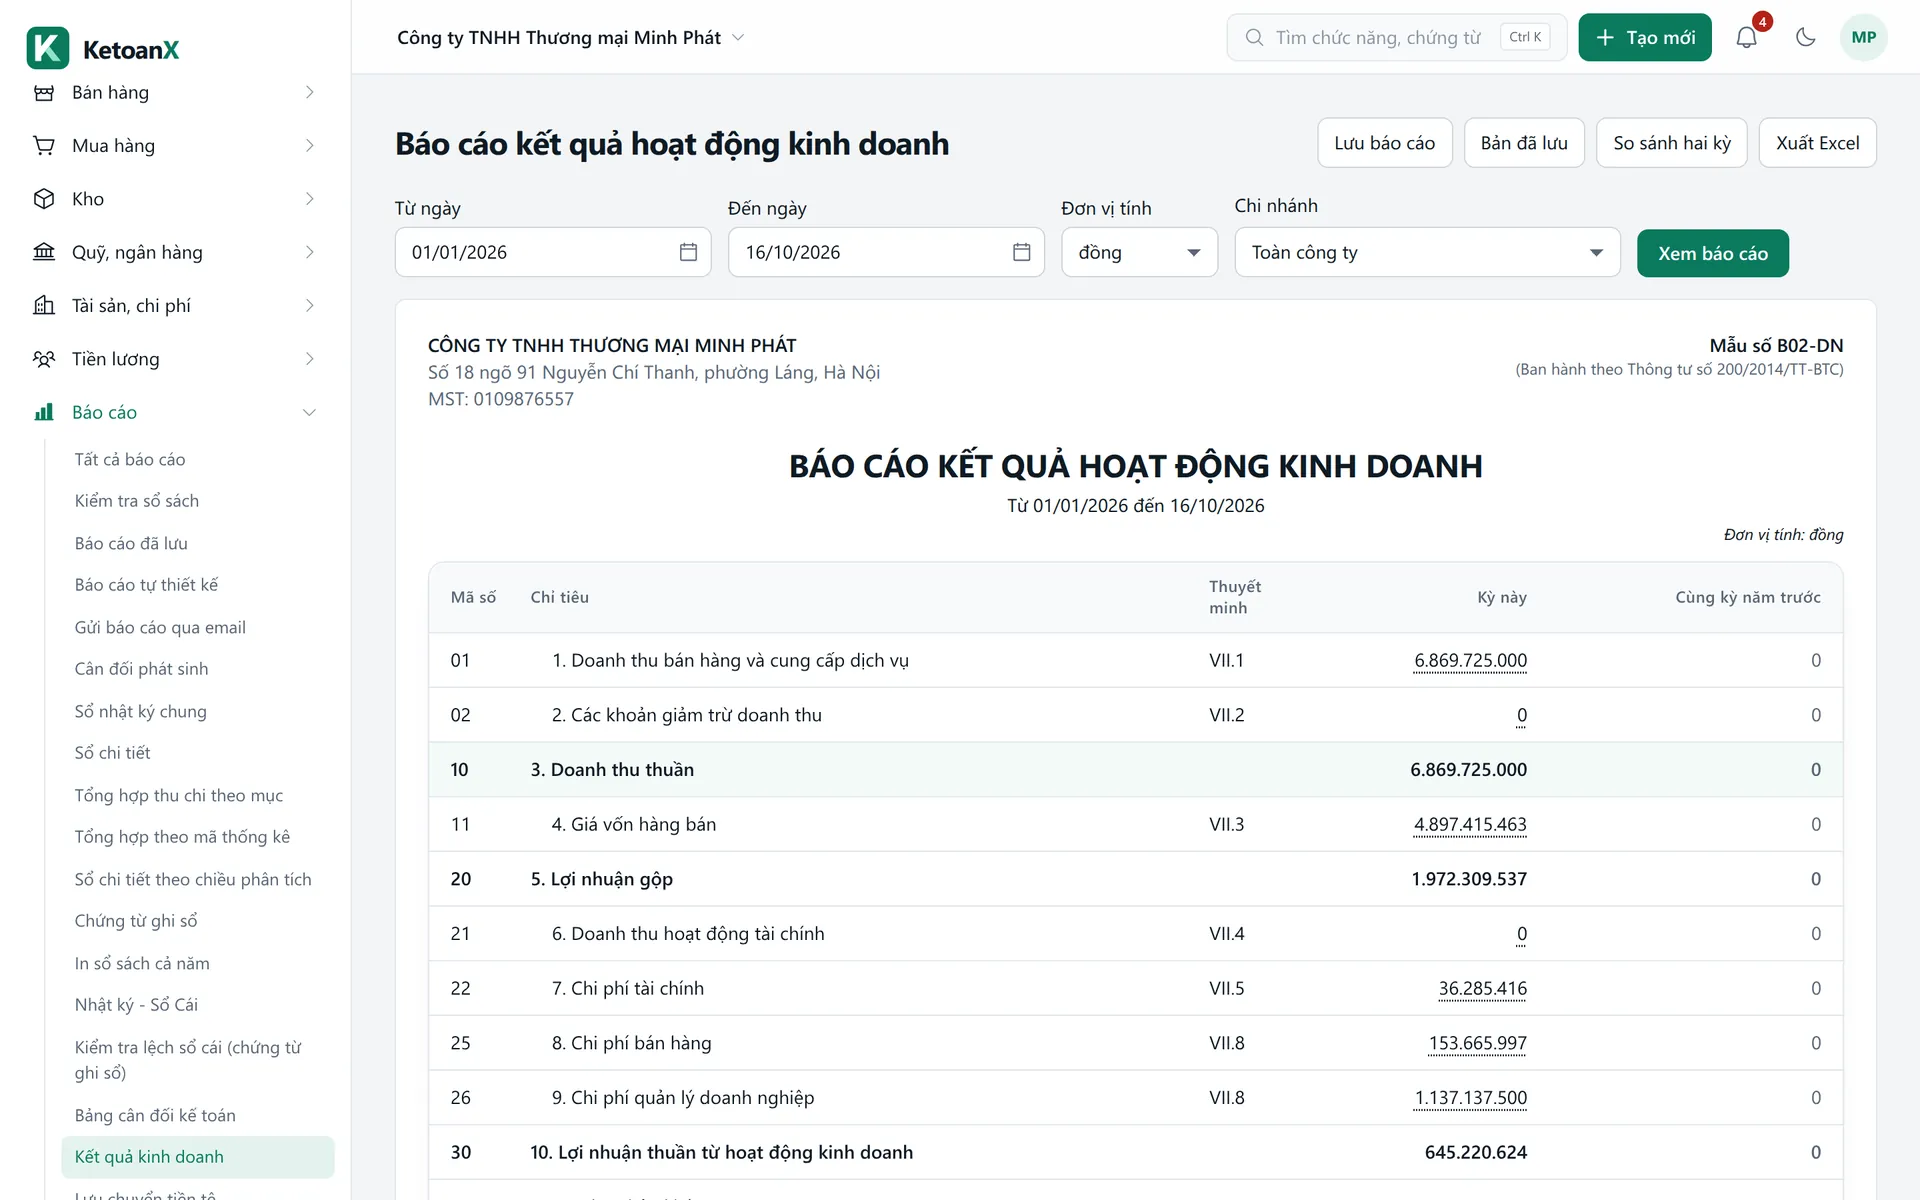Open Cân đối phát sinh report

(x=141, y=669)
